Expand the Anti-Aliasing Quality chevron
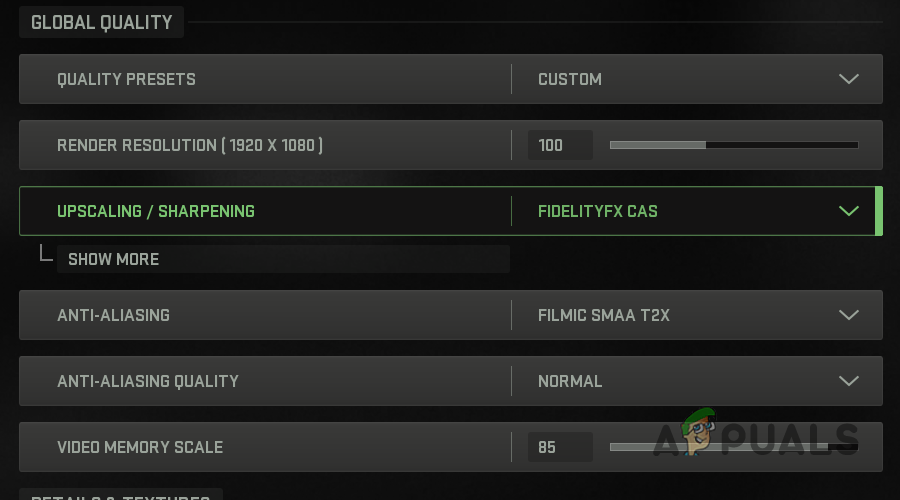Viewport: 900px width, 500px height. pos(848,381)
